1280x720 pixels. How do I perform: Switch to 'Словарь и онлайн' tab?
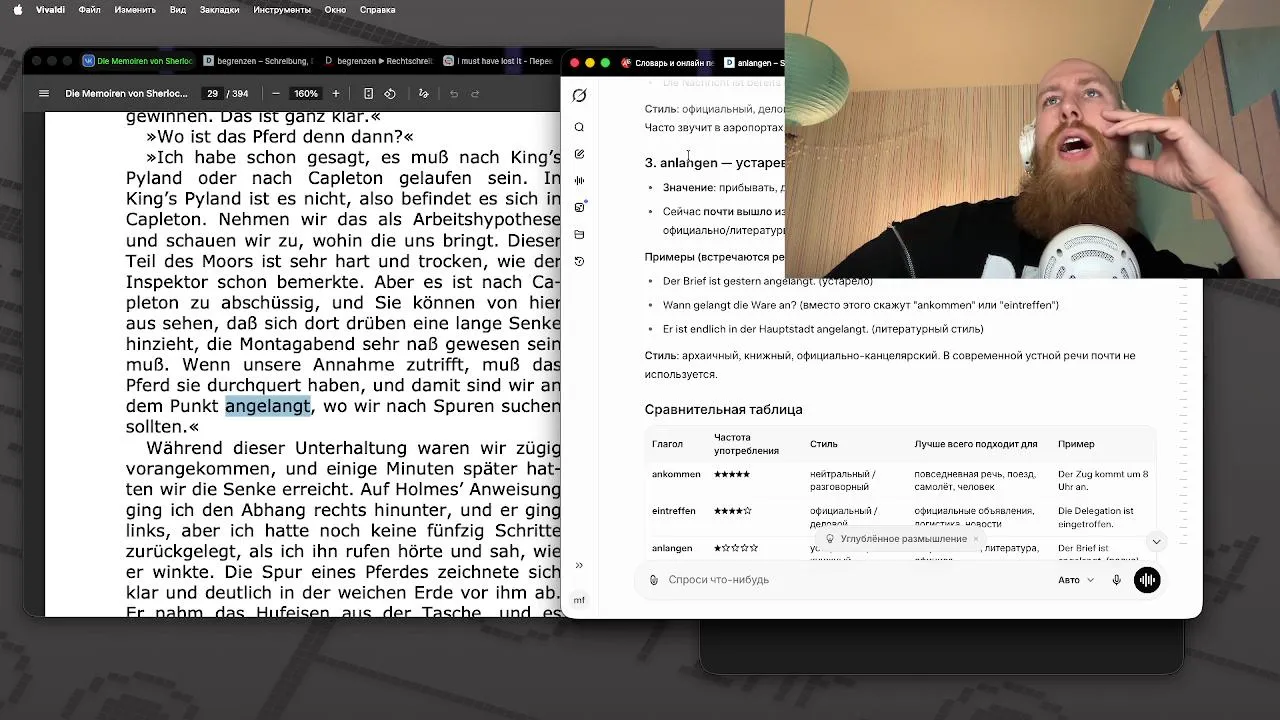click(x=667, y=63)
